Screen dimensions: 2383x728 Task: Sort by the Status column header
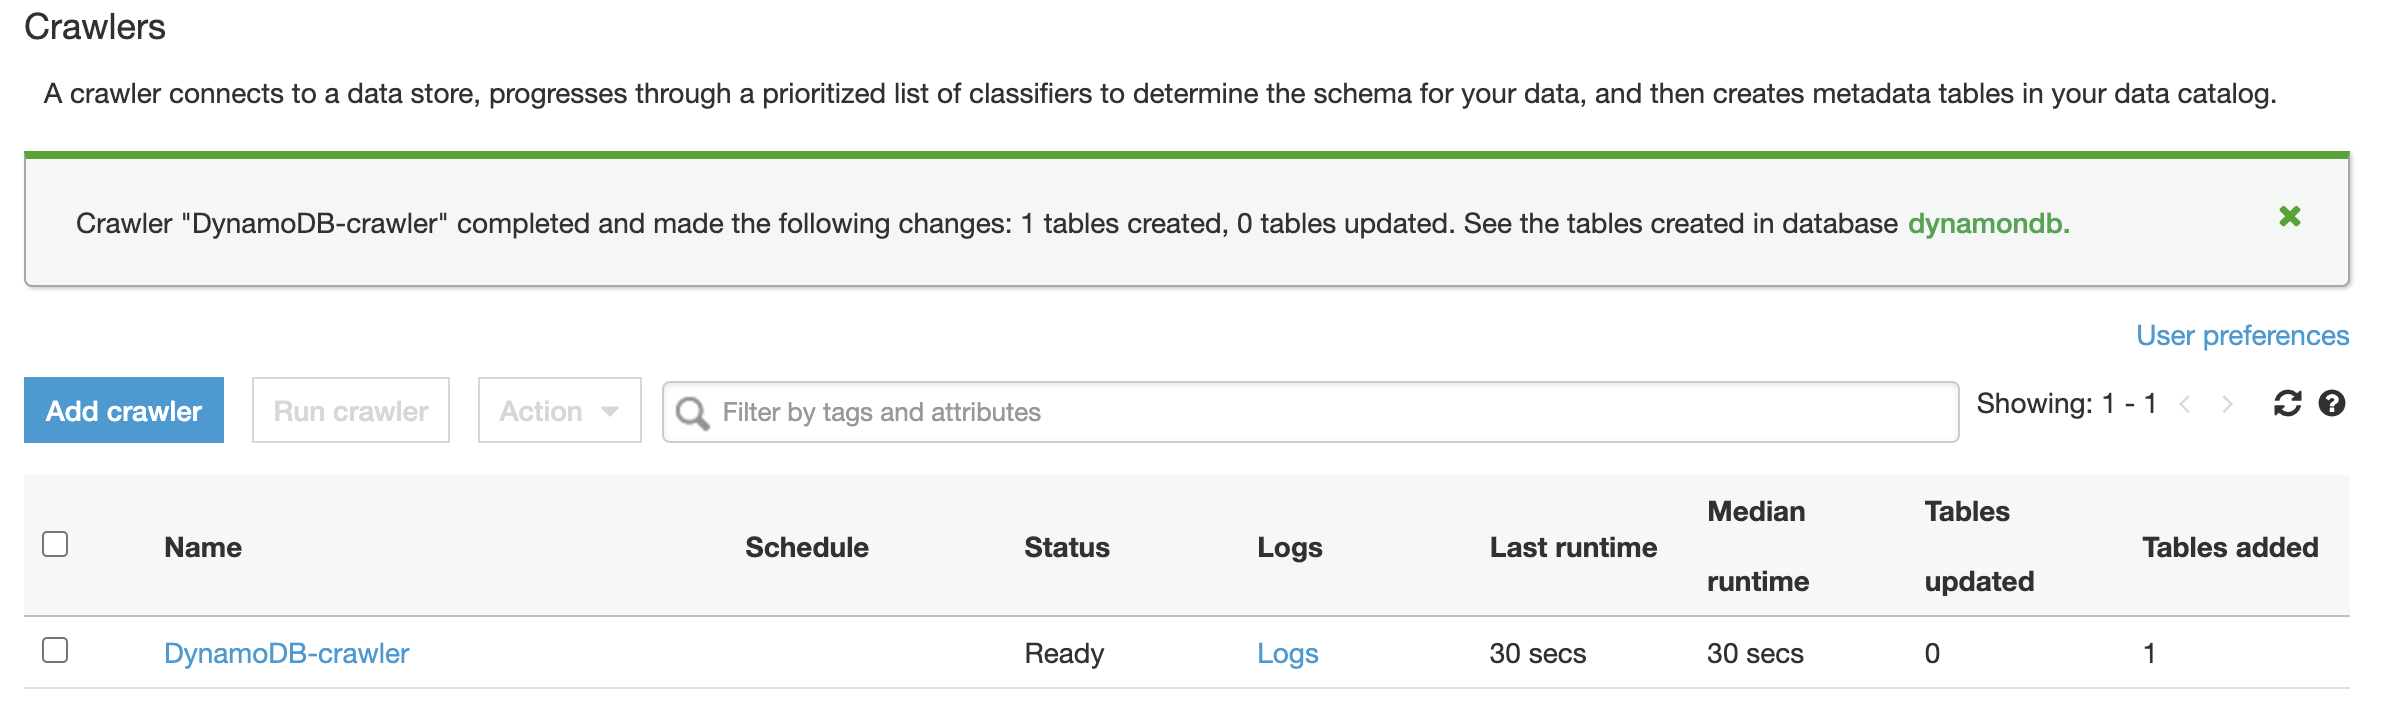(x=1067, y=547)
